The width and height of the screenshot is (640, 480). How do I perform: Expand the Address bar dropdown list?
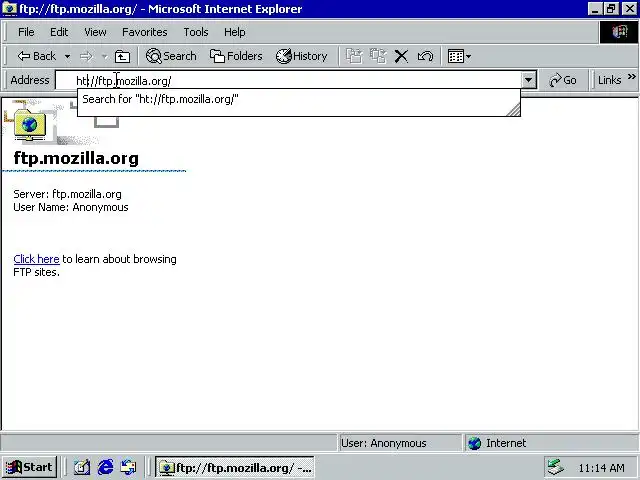point(528,80)
